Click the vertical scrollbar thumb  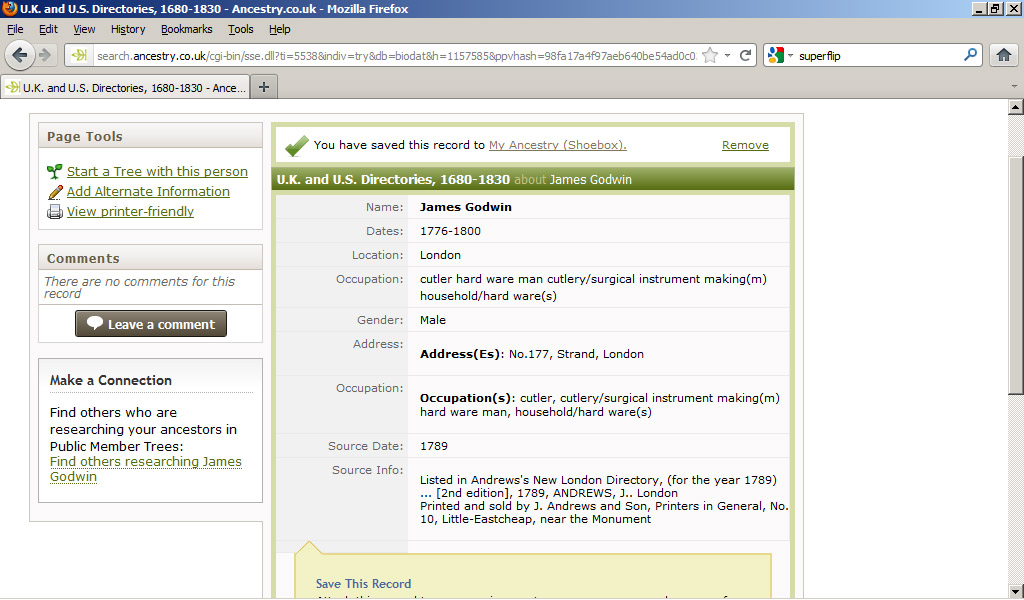point(1016,276)
